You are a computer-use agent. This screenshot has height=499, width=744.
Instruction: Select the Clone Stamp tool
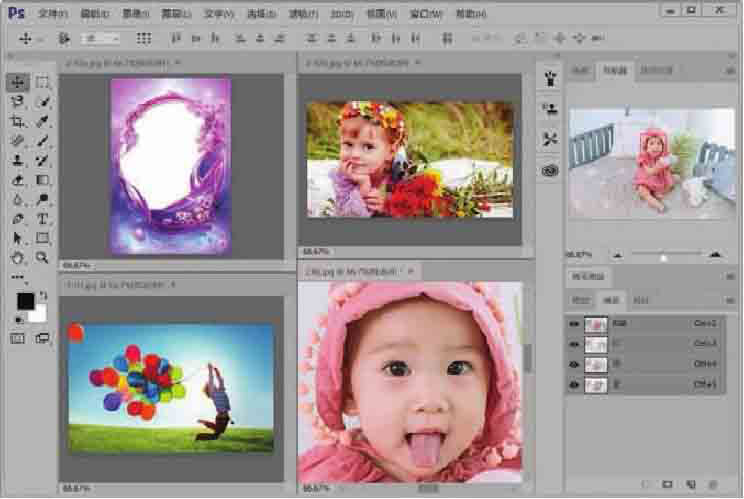pyautogui.click(x=18, y=160)
